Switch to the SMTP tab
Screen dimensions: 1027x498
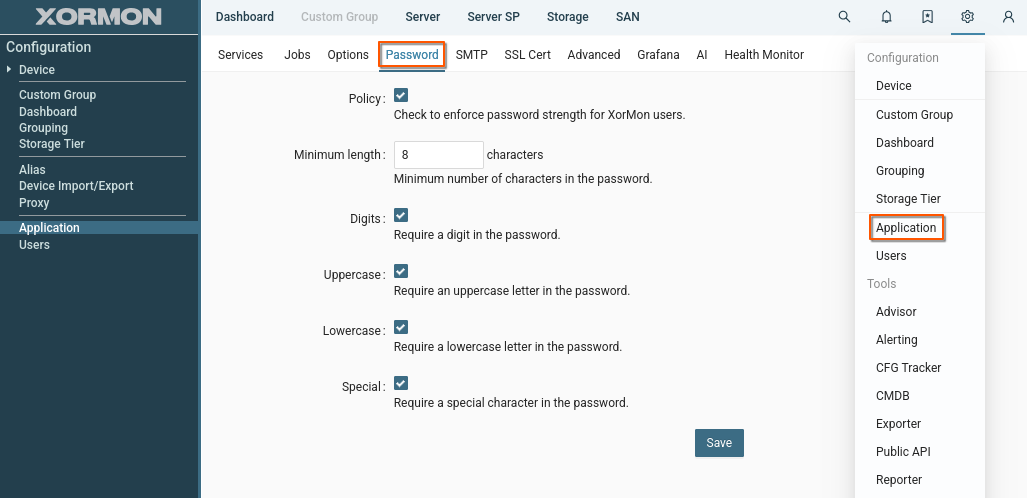pyautogui.click(x=472, y=55)
